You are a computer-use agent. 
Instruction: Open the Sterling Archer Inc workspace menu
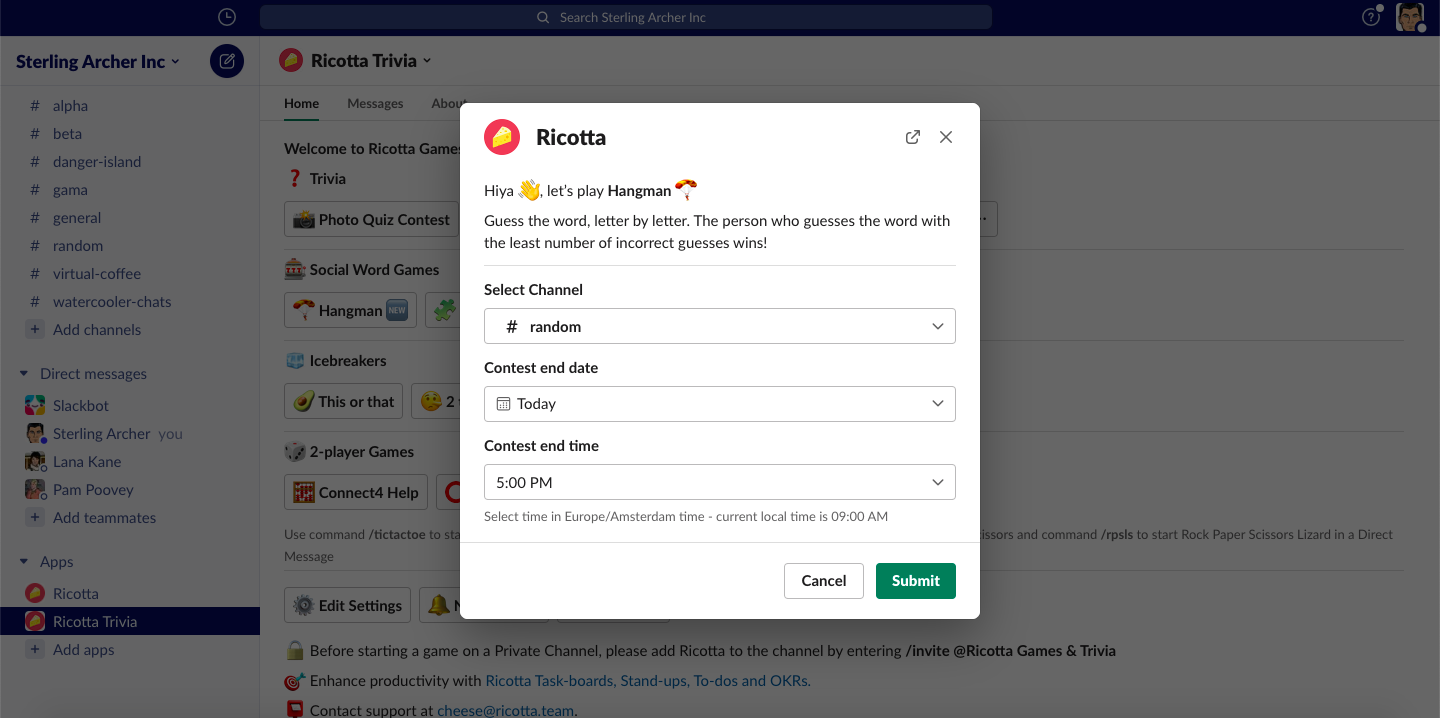click(97, 61)
